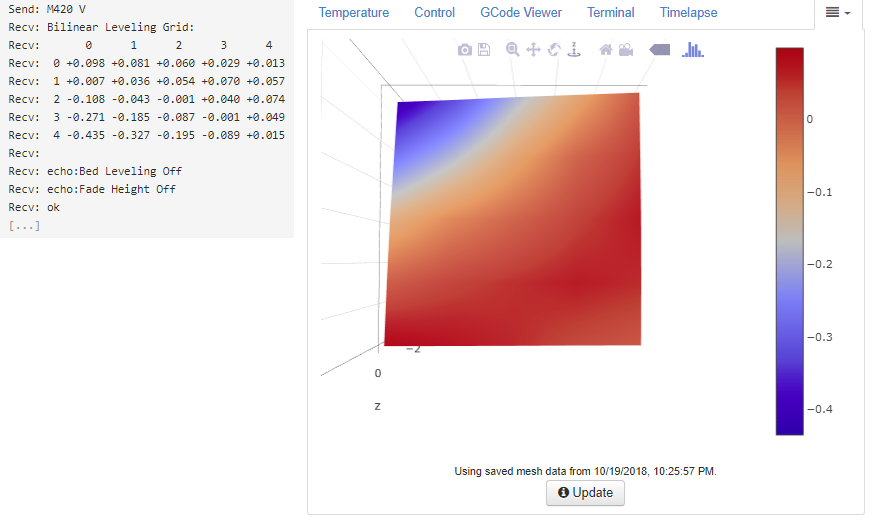Click the color scale bar legend
Image resolution: width=877 pixels, height=523 pixels.
789,241
